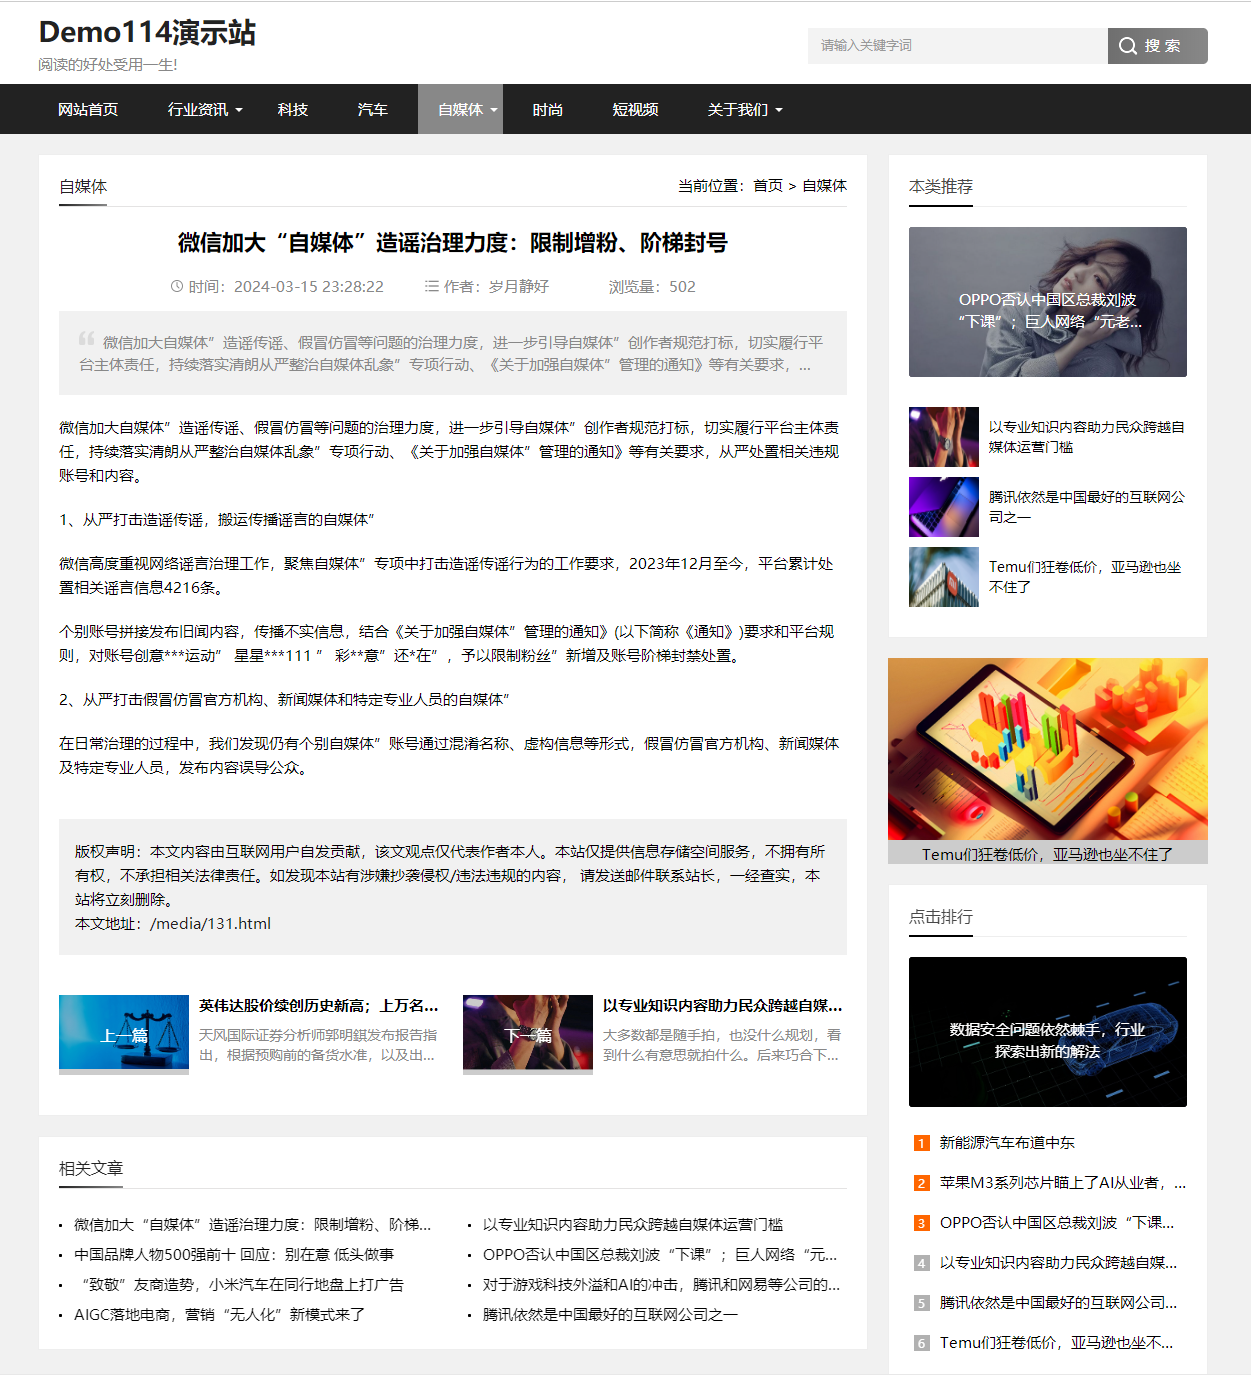Image resolution: width=1251 pixels, height=1387 pixels.
Task: Open ranking item 以专业知识内容助力民众跨越自媒
Action: click(x=1059, y=1263)
